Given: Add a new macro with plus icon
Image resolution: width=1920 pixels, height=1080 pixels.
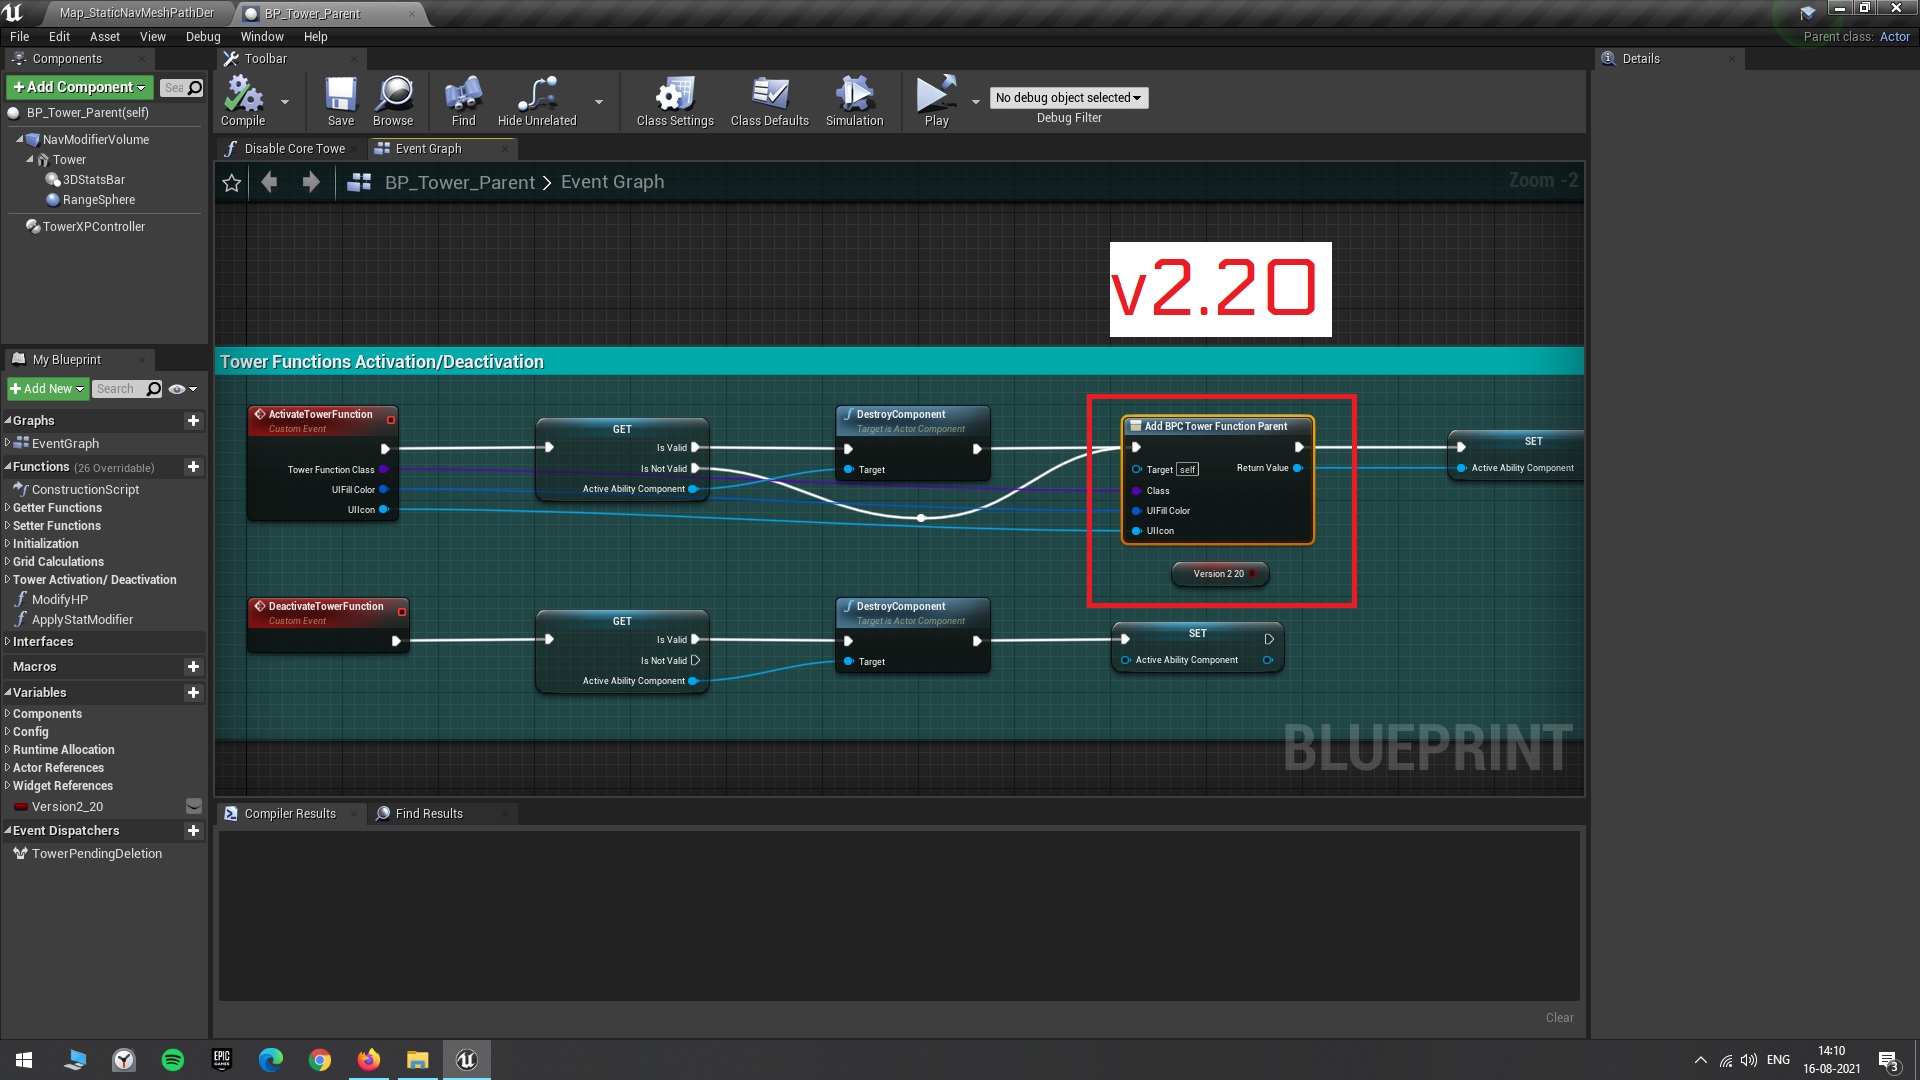Looking at the screenshot, I should [x=193, y=667].
